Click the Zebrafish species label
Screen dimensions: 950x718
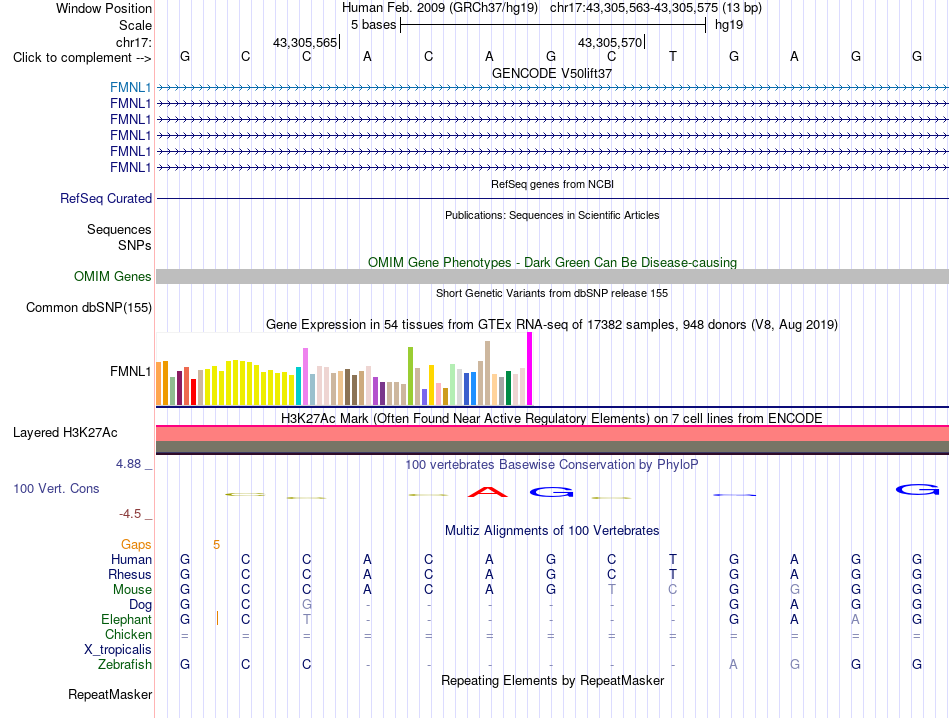pyautogui.click(x=125, y=665)
